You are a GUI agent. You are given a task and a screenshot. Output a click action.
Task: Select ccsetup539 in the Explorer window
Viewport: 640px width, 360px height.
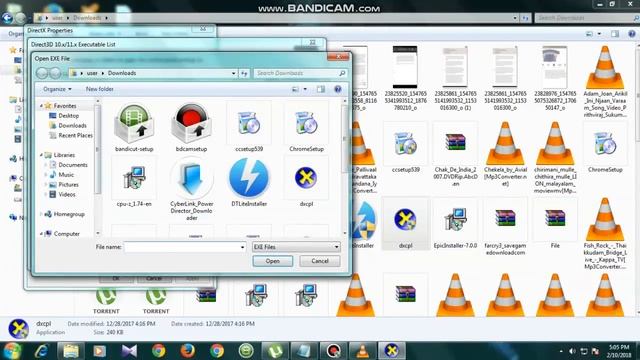point(405,148)
